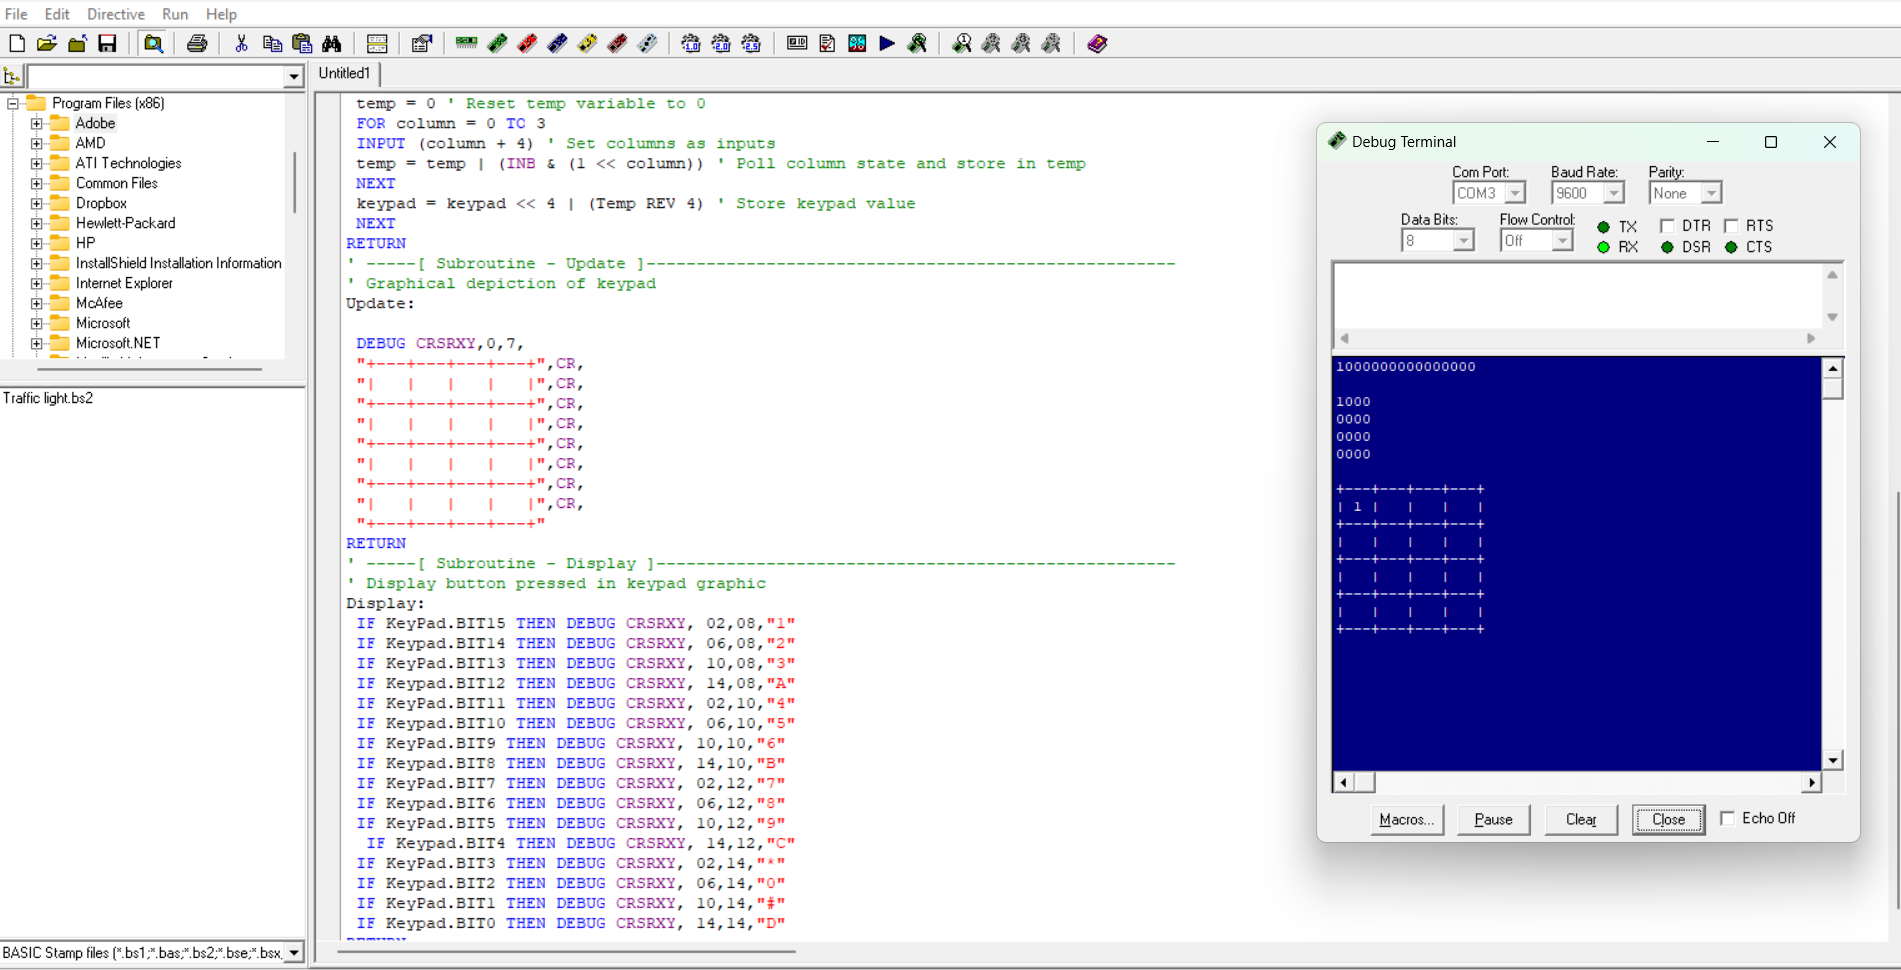Open the Edit menu
Viewport: 1901px width, 970px height.
tap(57, 14)
